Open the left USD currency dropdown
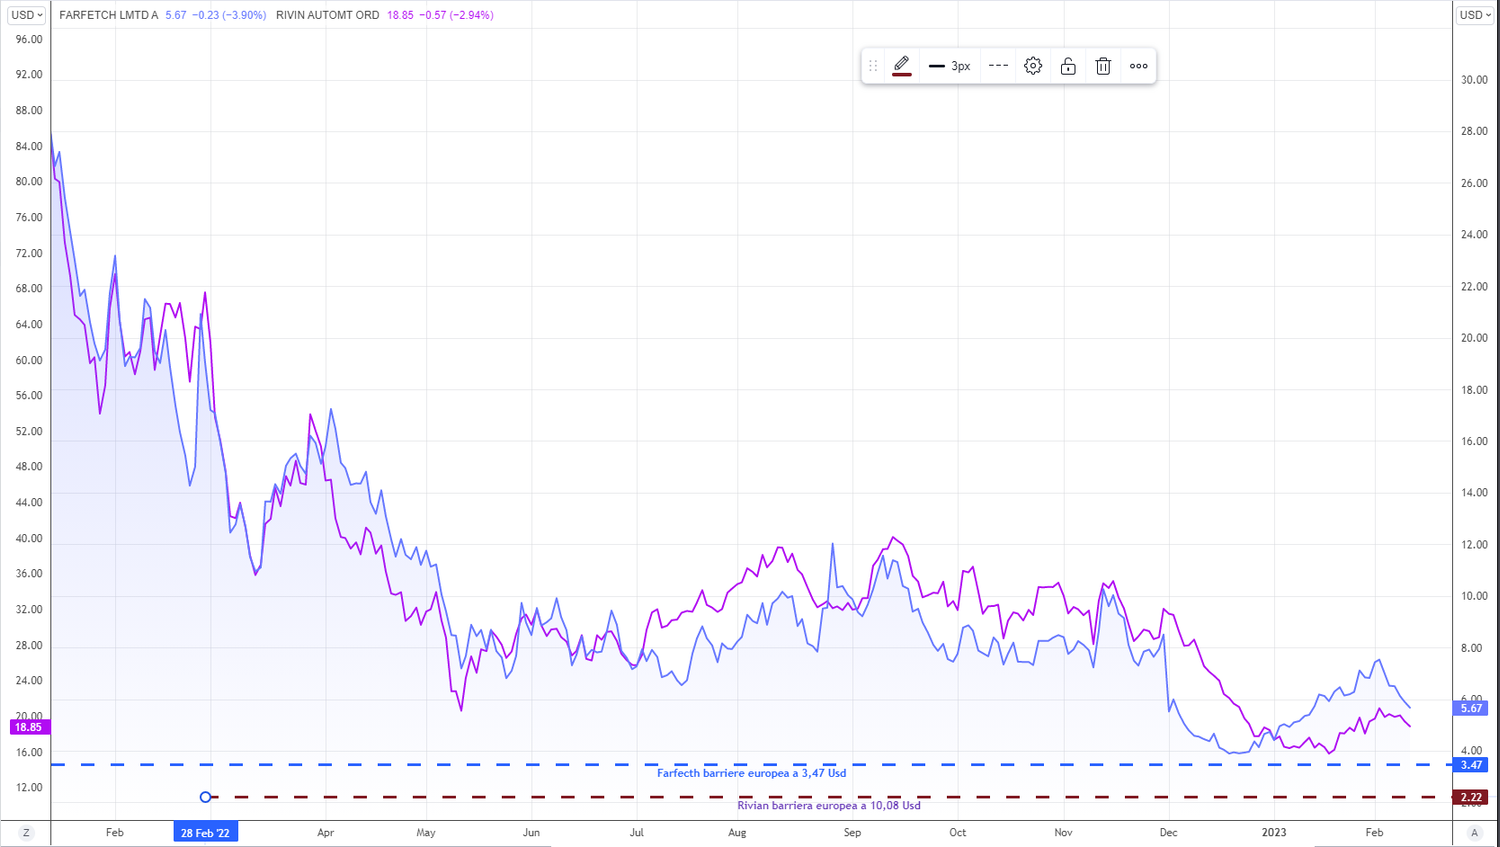Image resolution: width=1500 pixels, height=847 pixels. (x=26, y=15)
